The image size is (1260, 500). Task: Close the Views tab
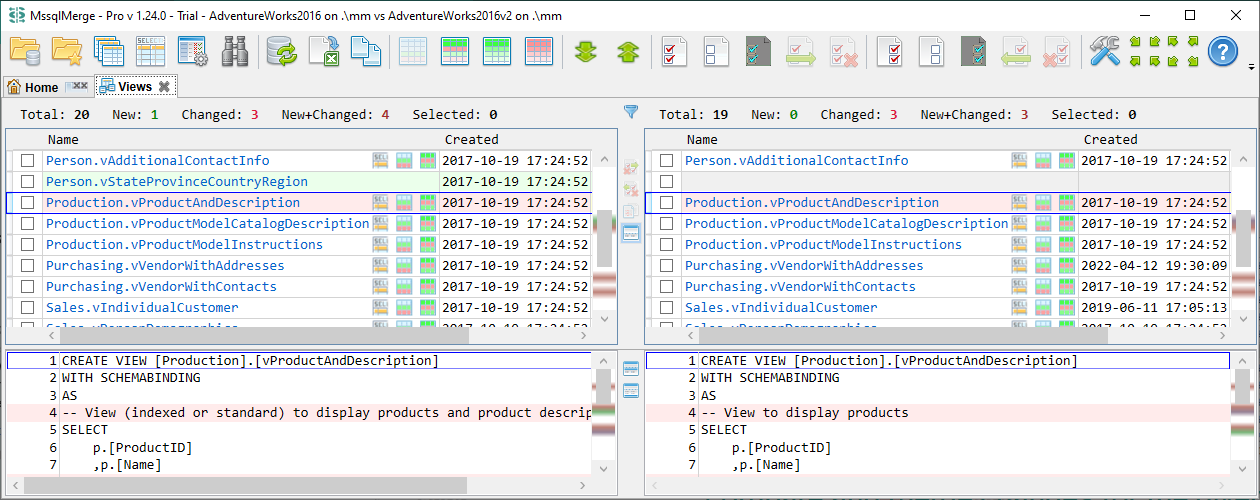(x=164, y=87)
